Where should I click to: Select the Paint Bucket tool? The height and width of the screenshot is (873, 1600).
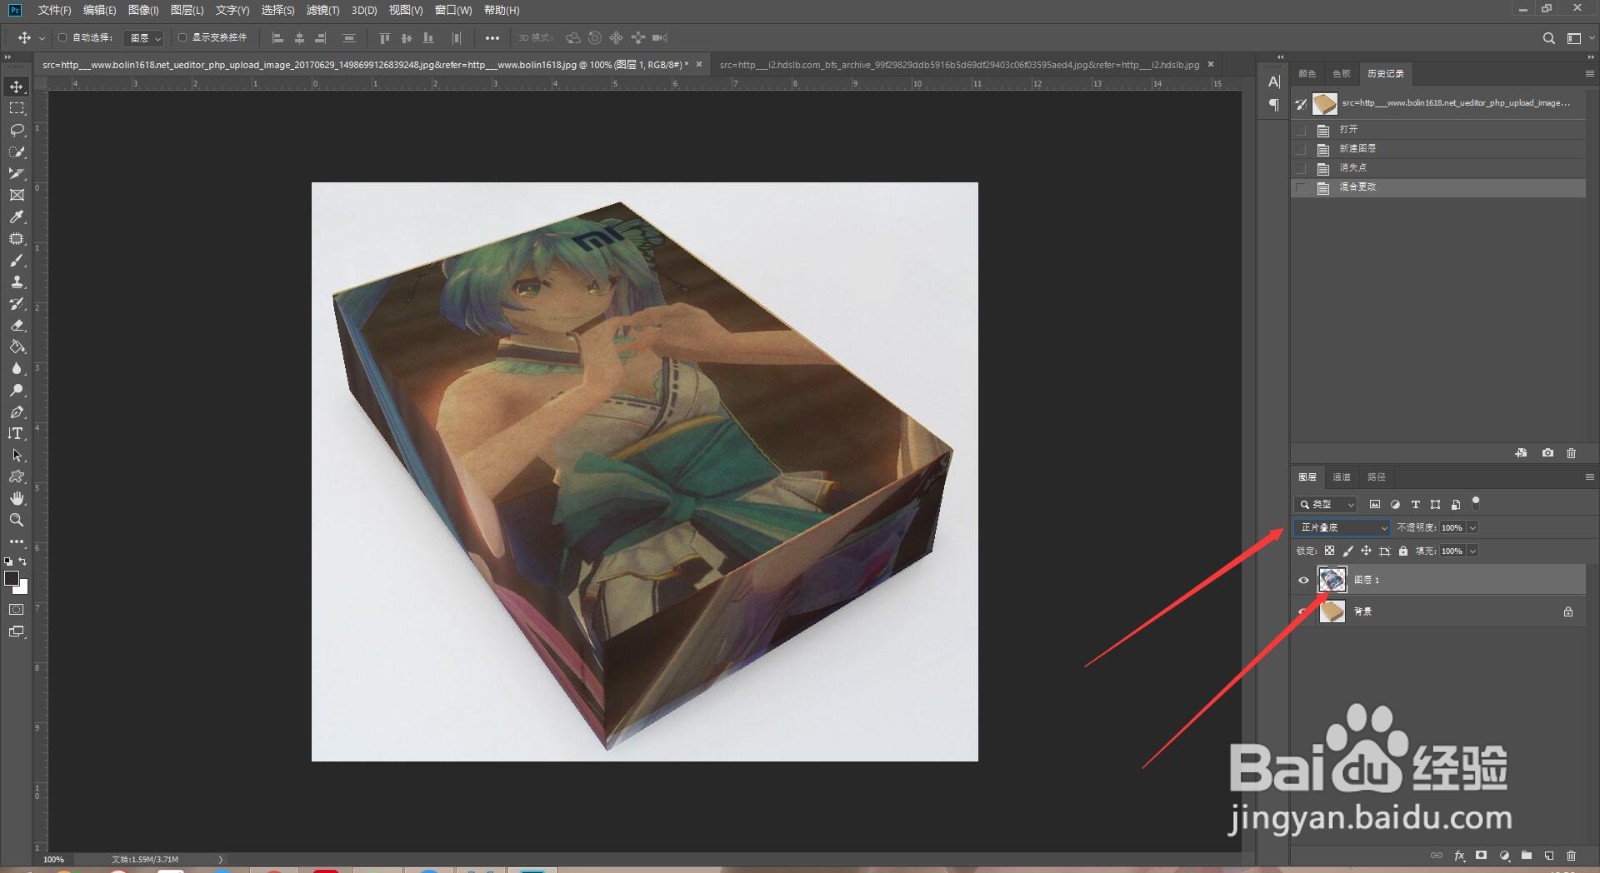(x=17, y=347)
